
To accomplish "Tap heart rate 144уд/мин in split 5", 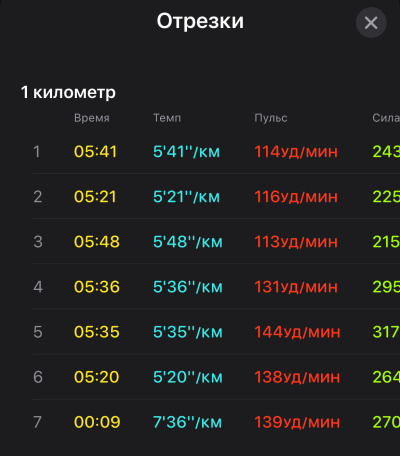I will [297, 332].
